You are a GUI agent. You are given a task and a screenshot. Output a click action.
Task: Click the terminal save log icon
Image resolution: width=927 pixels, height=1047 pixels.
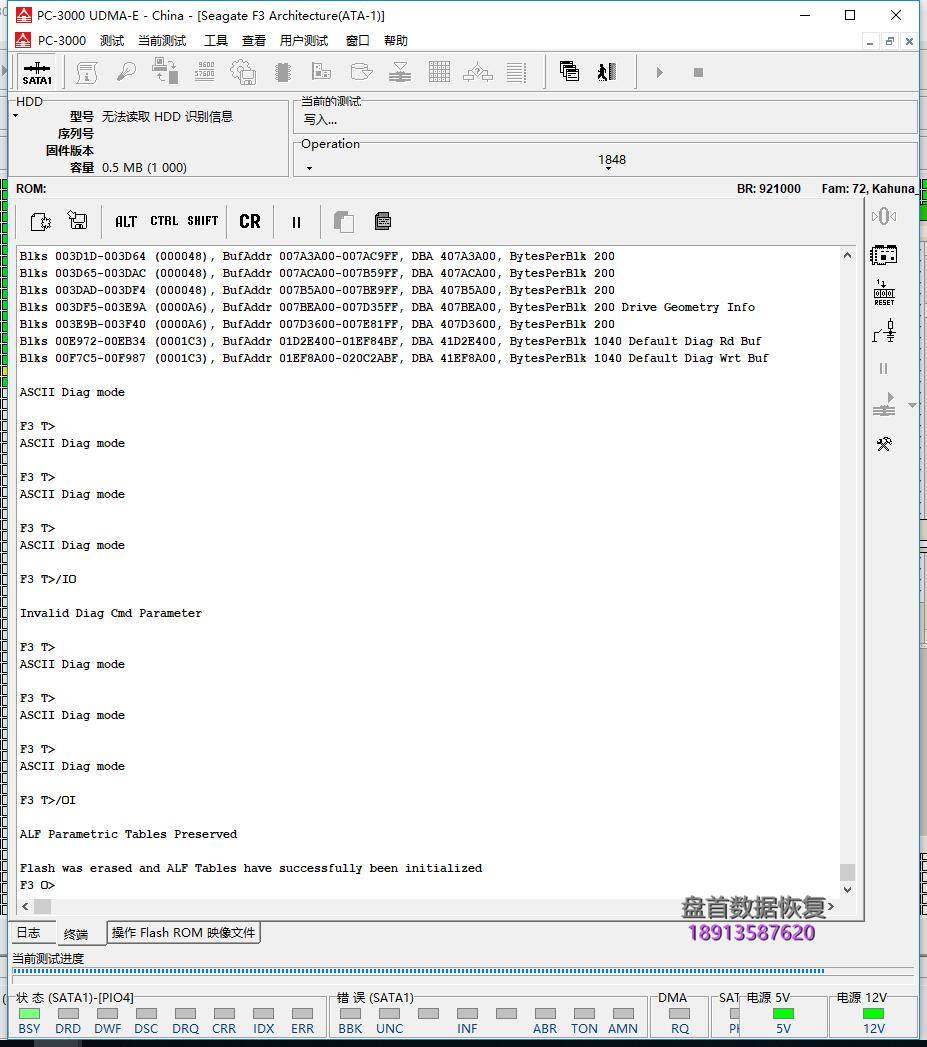[77, 220]
